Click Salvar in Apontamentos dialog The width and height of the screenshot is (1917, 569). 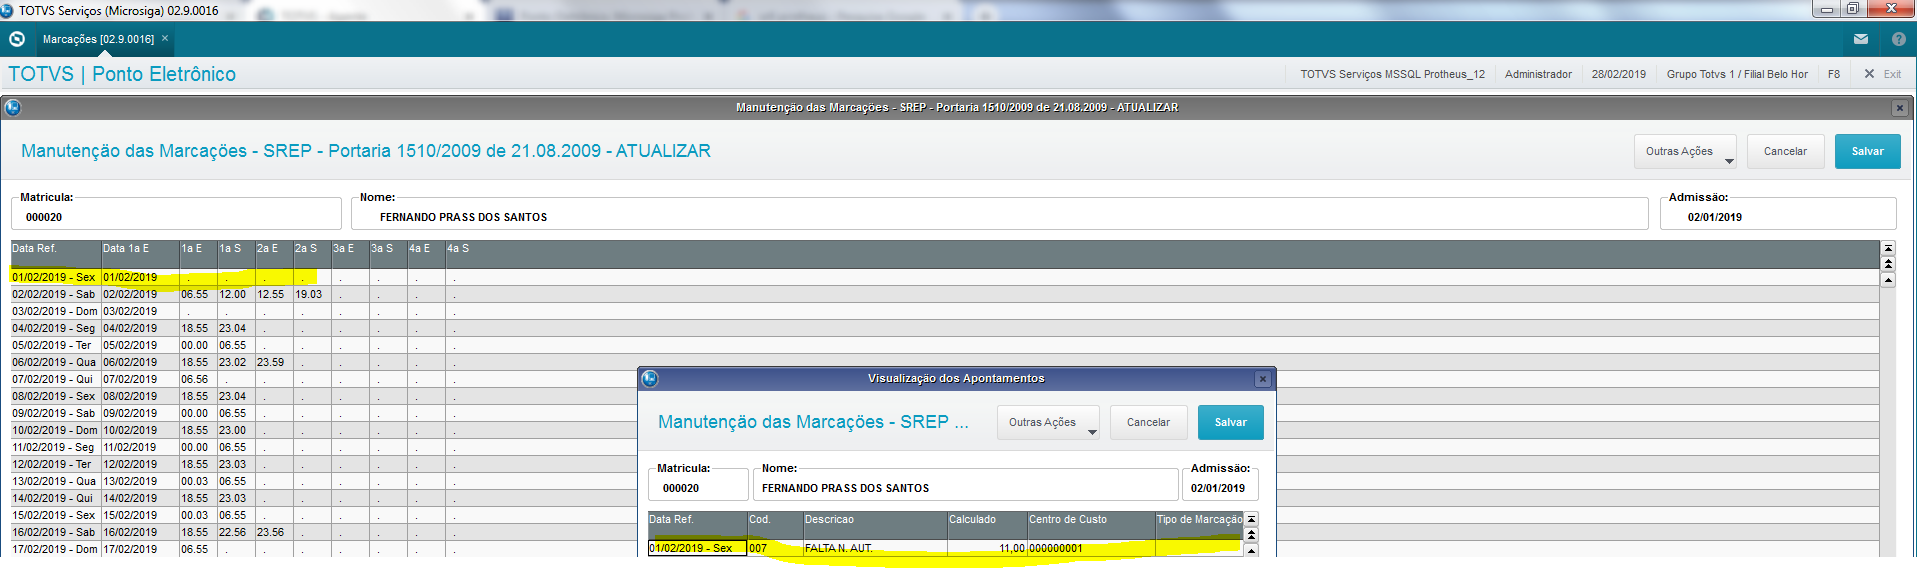pos(1230,422)
